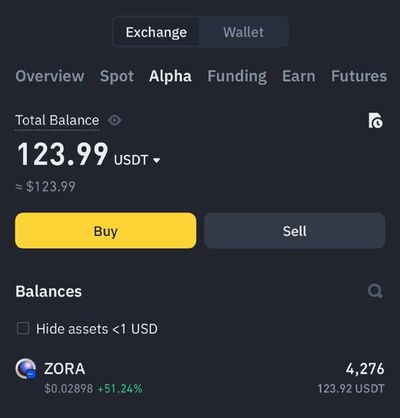The width and height of the screenshot is (400, 418).
Task: Go to the Funding tab
Action: click(237, 76)
